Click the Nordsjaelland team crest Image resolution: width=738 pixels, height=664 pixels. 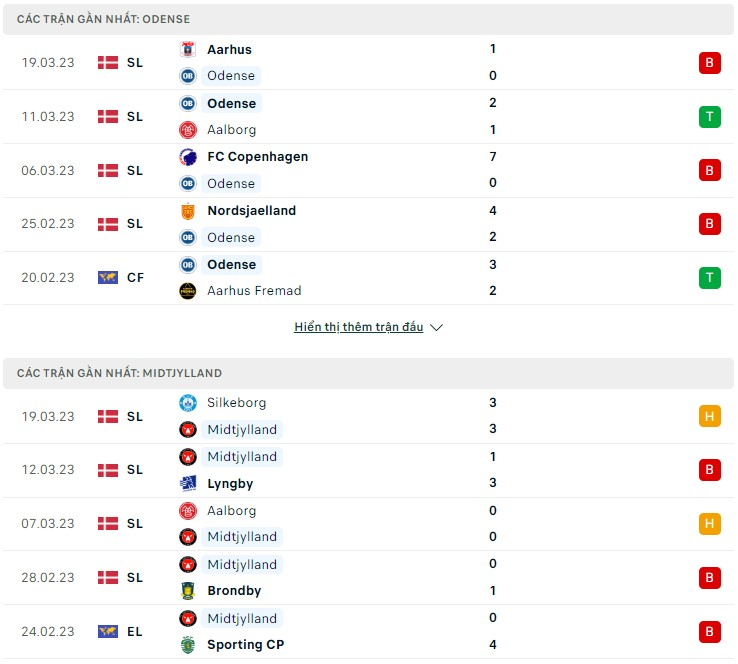coord(188,211)
